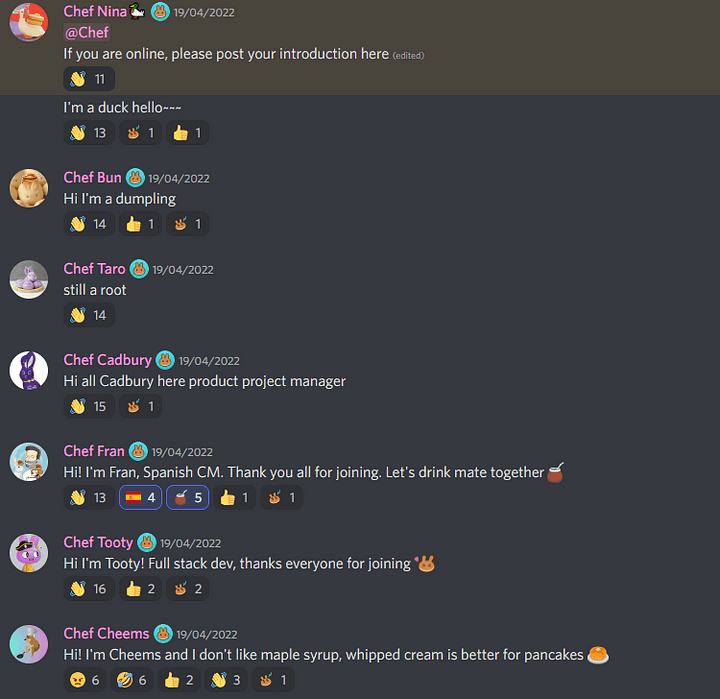This screenshot has height=699, width=720.
Task: Click the Chef Tooty username
Action: click(x=98, y=542)
